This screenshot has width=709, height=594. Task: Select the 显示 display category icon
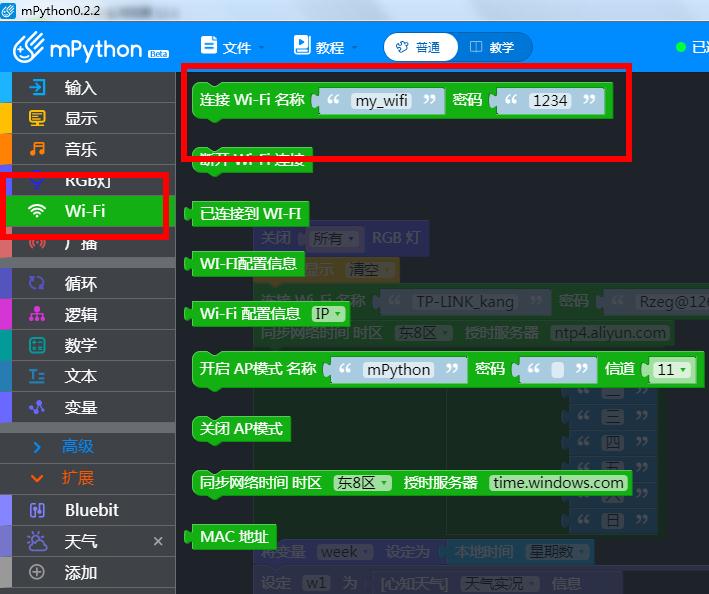tap(37, 118)
